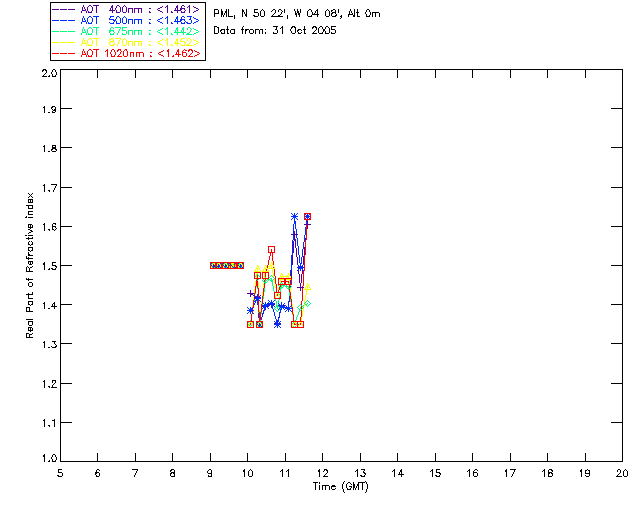Click the y-axis value 1.7
The width and height of the screenshot is (640, 512).
49,187
